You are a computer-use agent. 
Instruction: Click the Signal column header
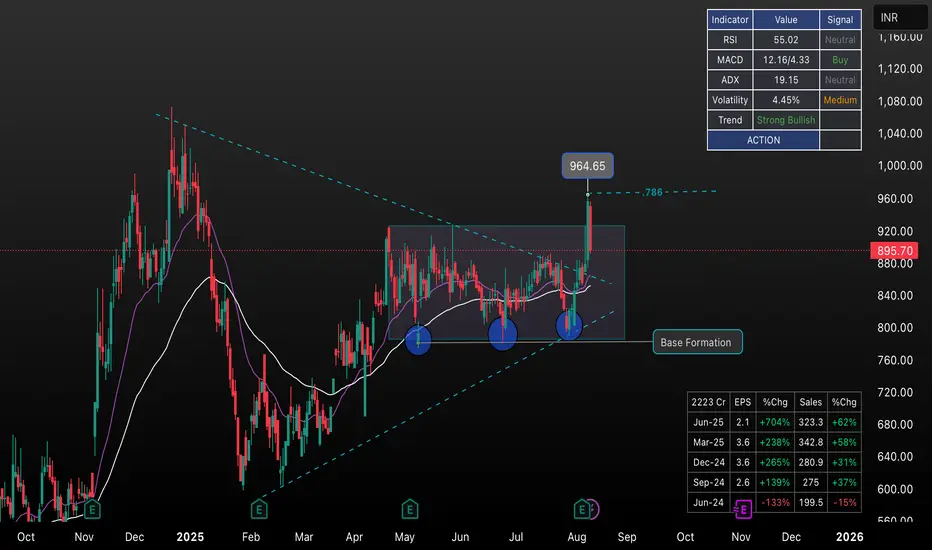[840, 20]
